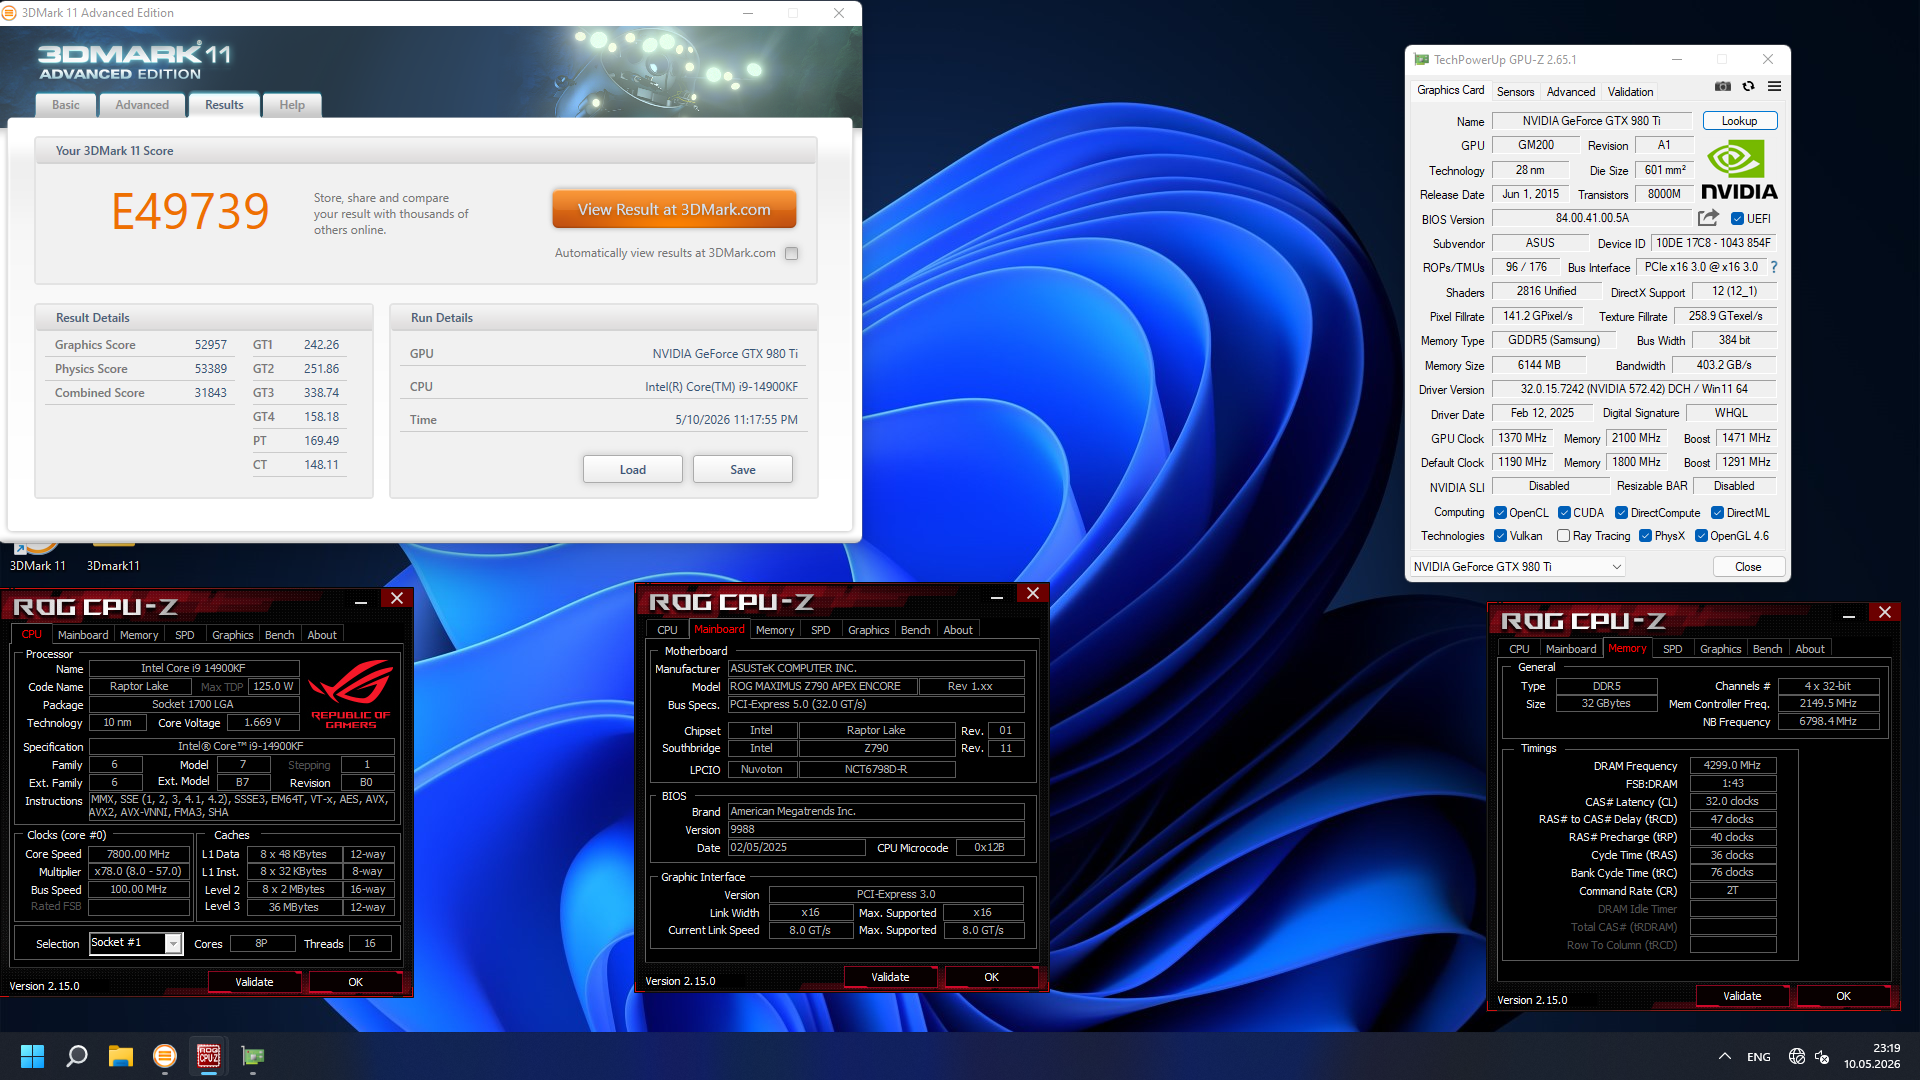Click GPU-Z screenshot camera icon
The width and height of the screenshot is (1920, 1080).
click(x=1722, y=86)
